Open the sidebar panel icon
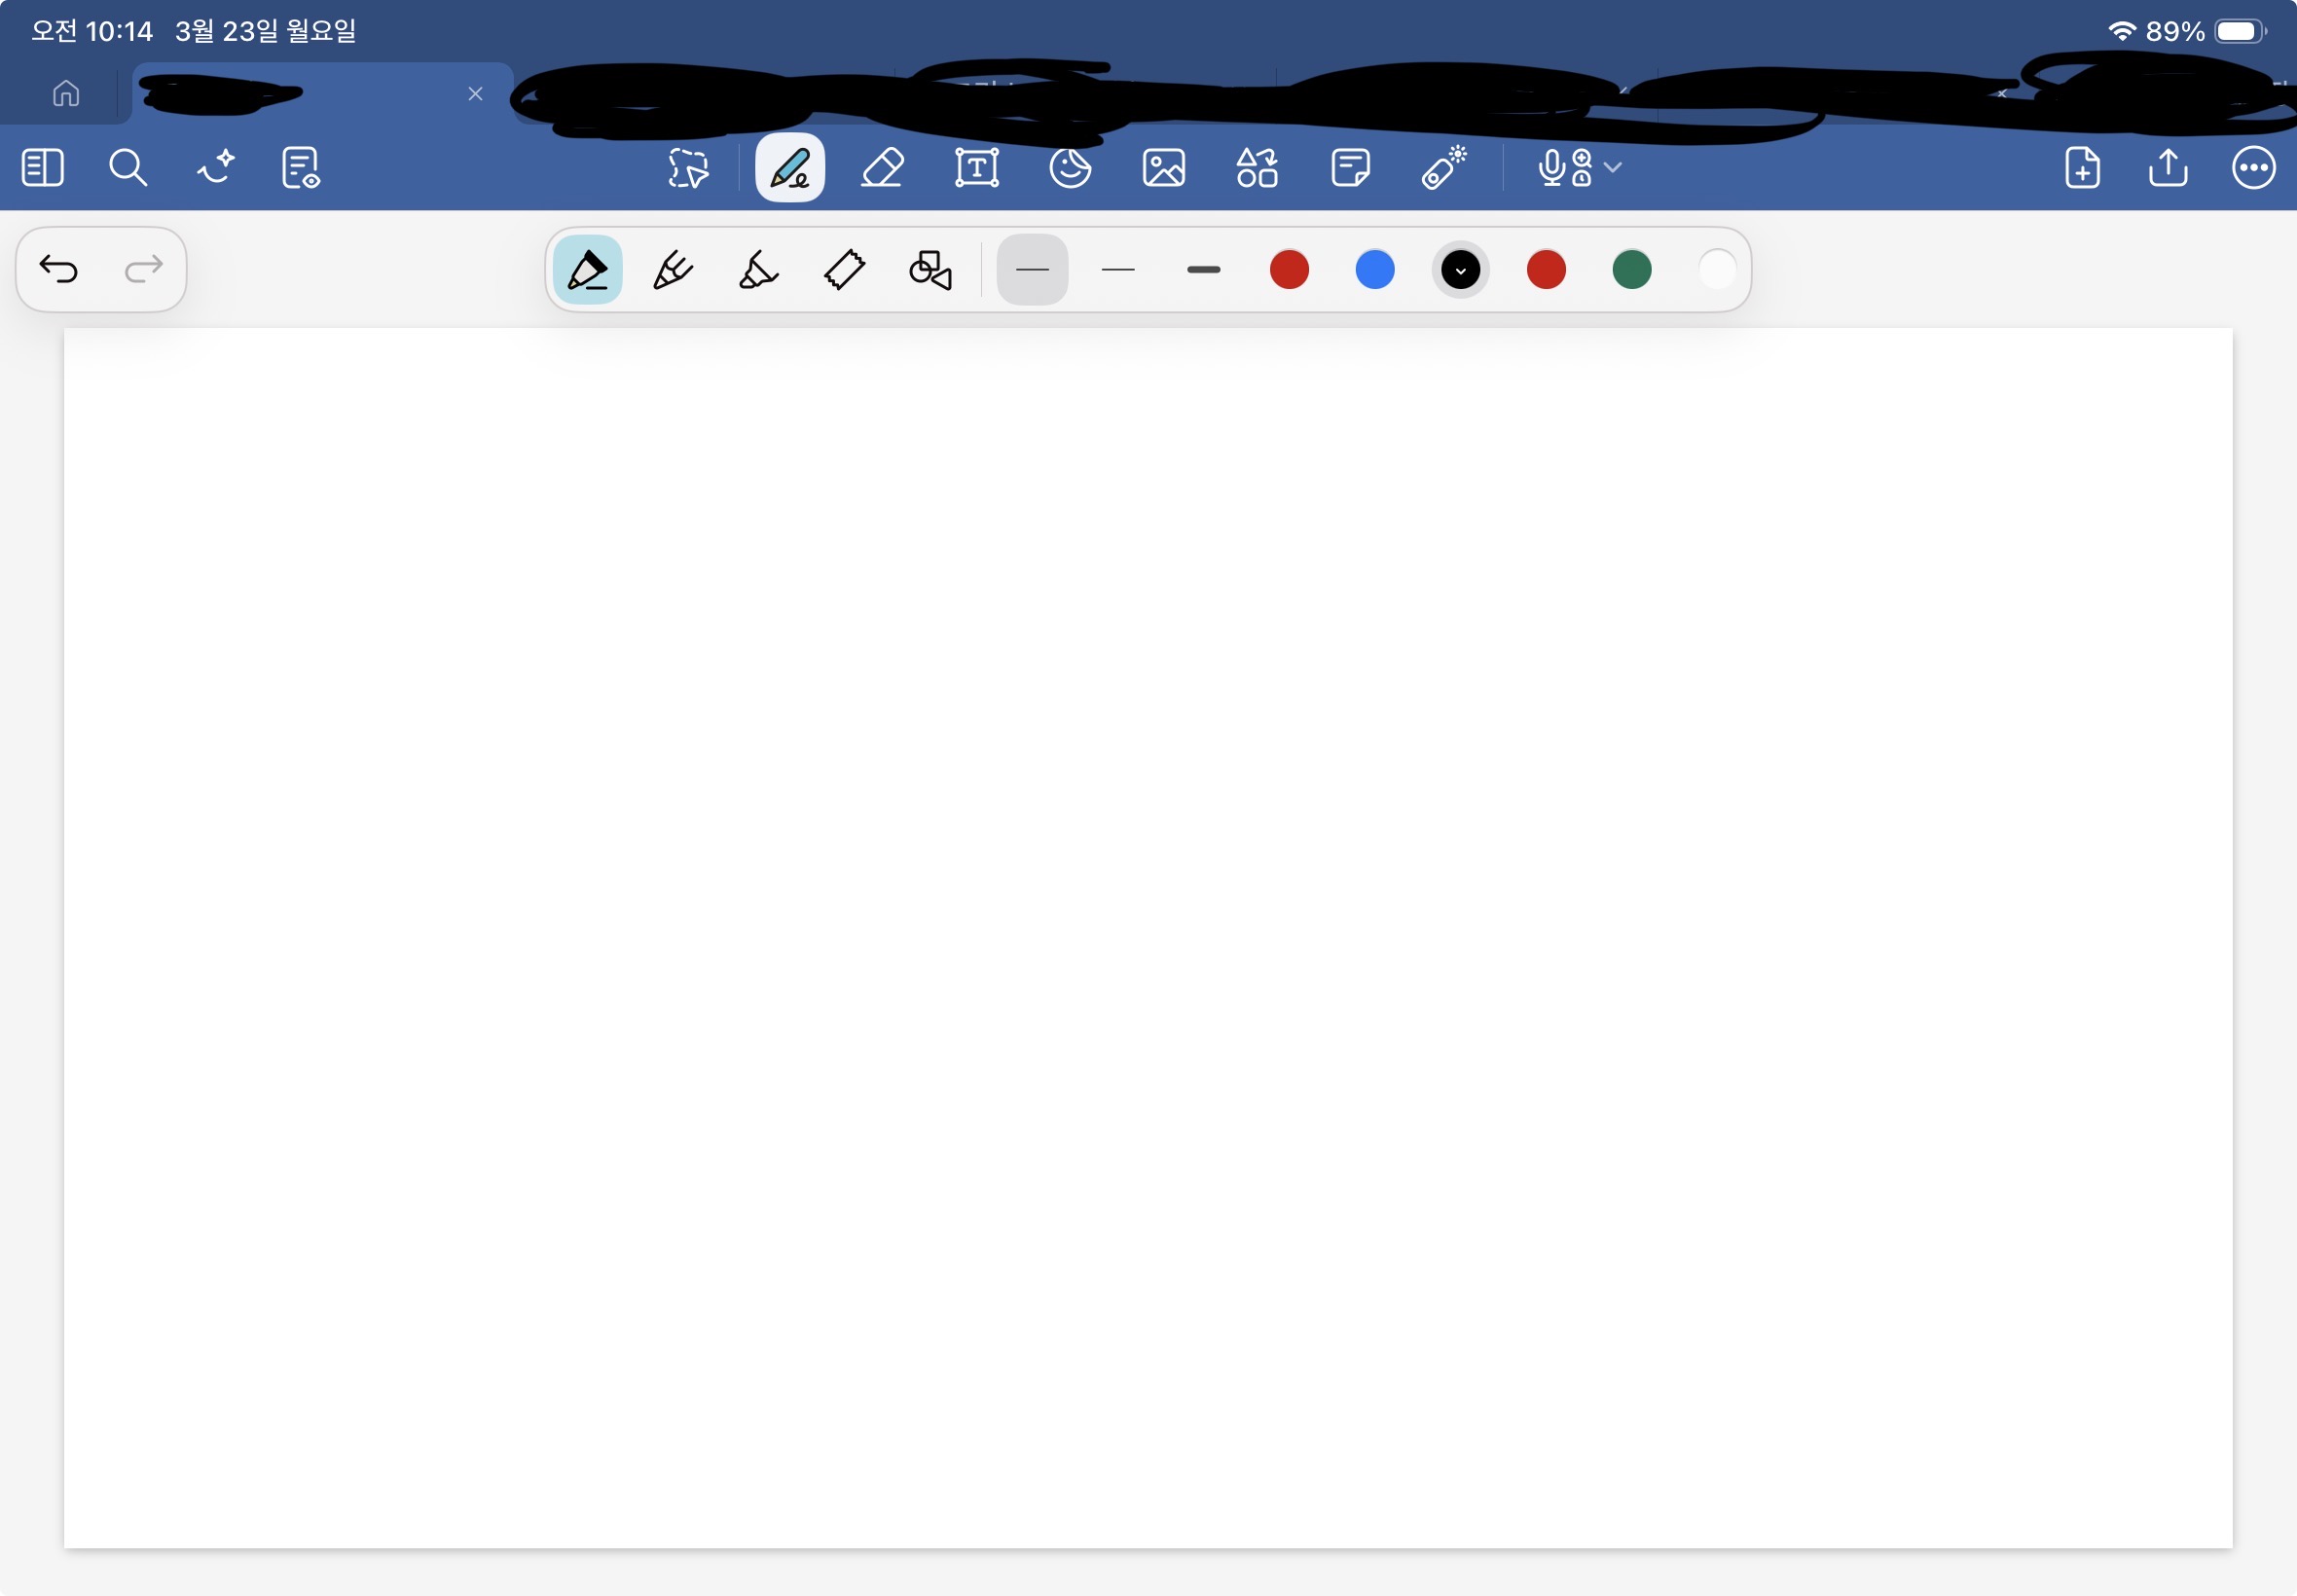This screenshot has width=2297, height=1596. coord(42,168)
